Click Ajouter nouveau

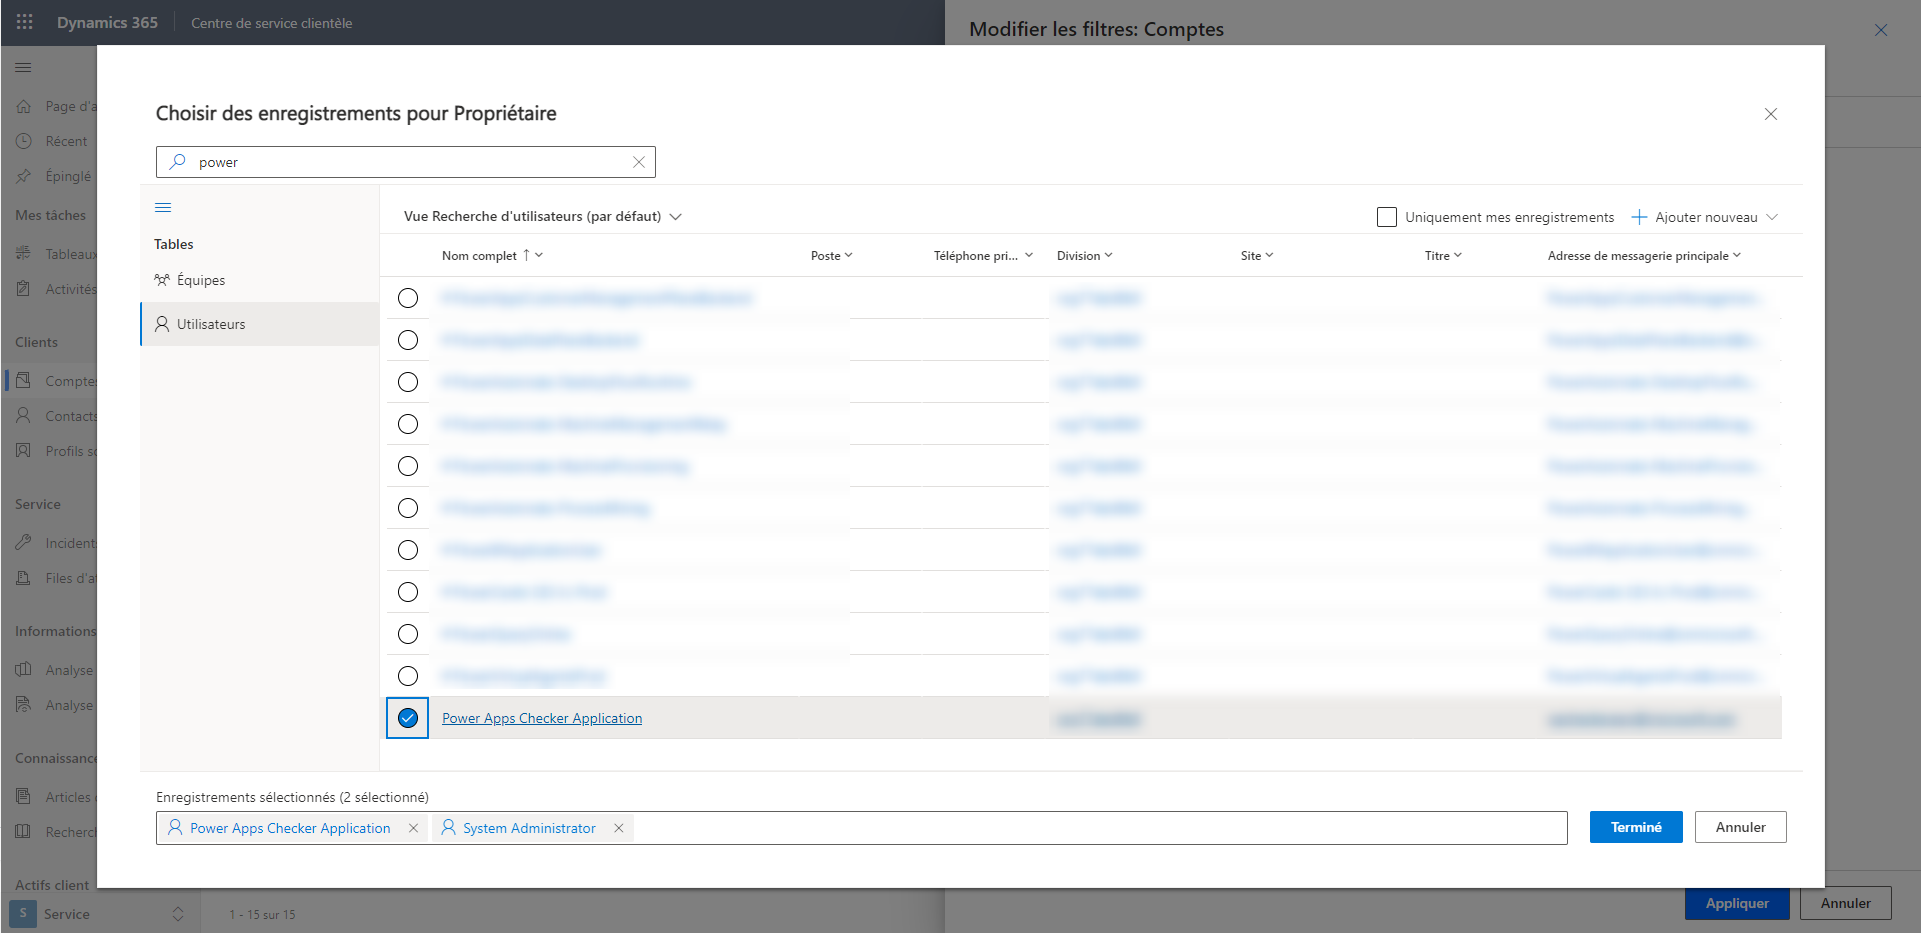1706,217
